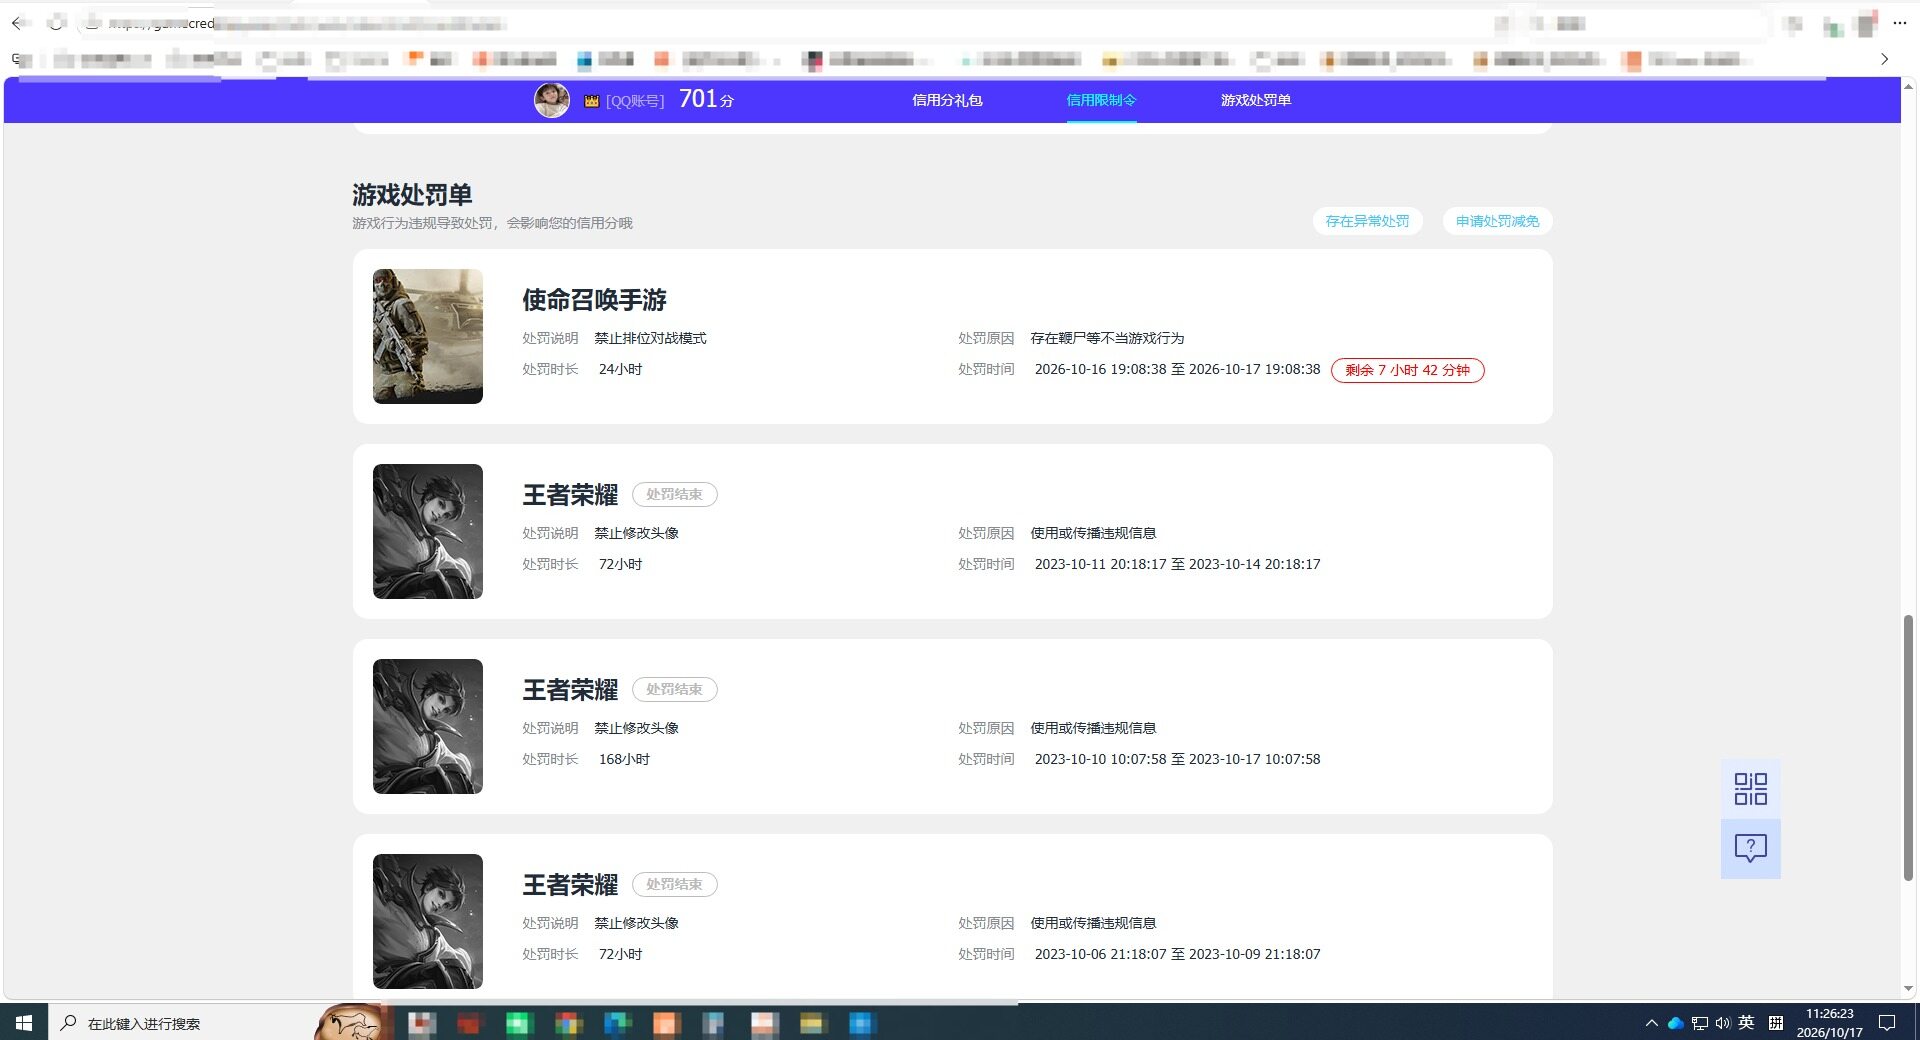1920x1040 pixels.
Task: Open the Windows notification center
Action: pos(1887,1023)
